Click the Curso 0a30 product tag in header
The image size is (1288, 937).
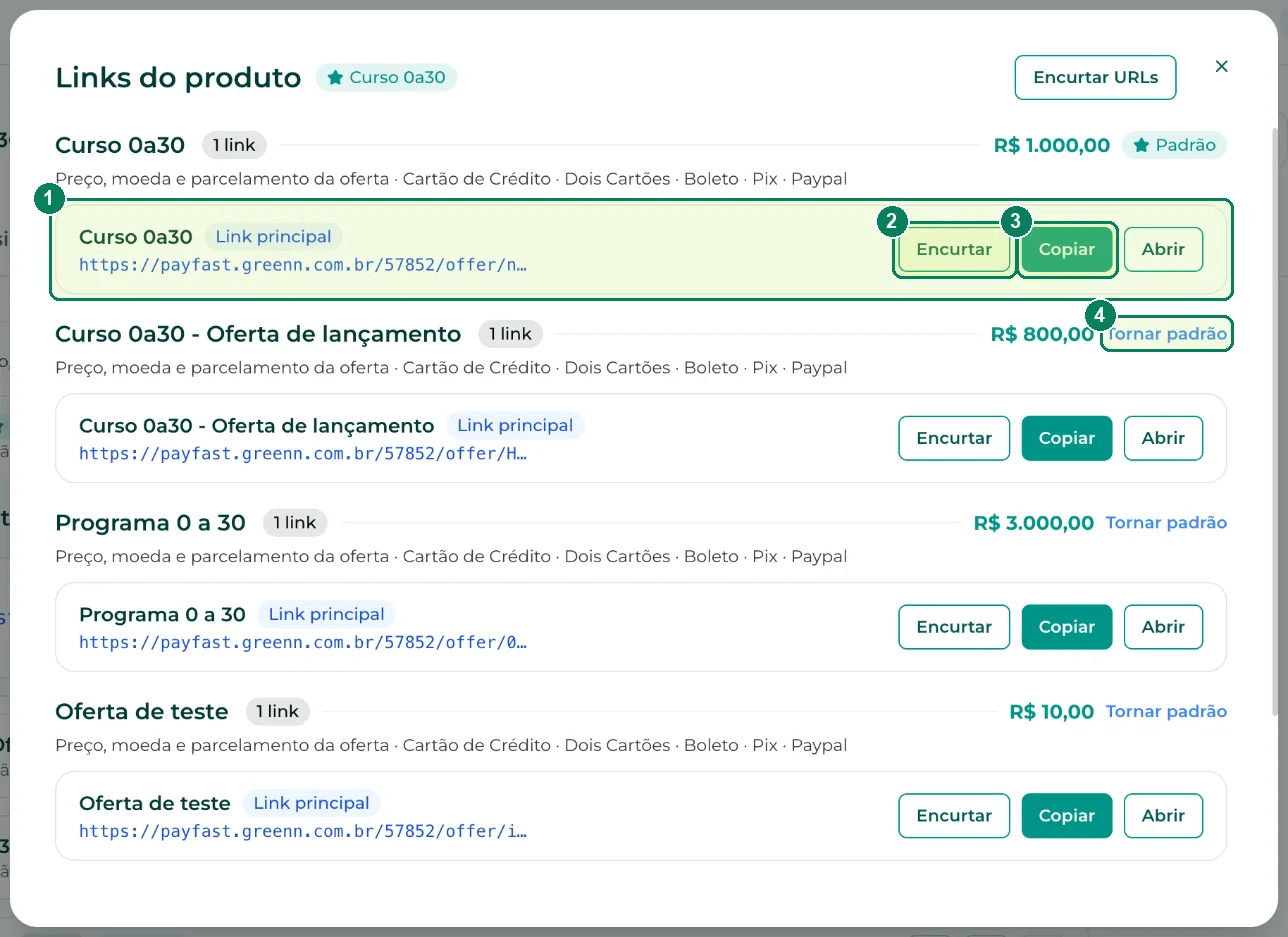386,77
